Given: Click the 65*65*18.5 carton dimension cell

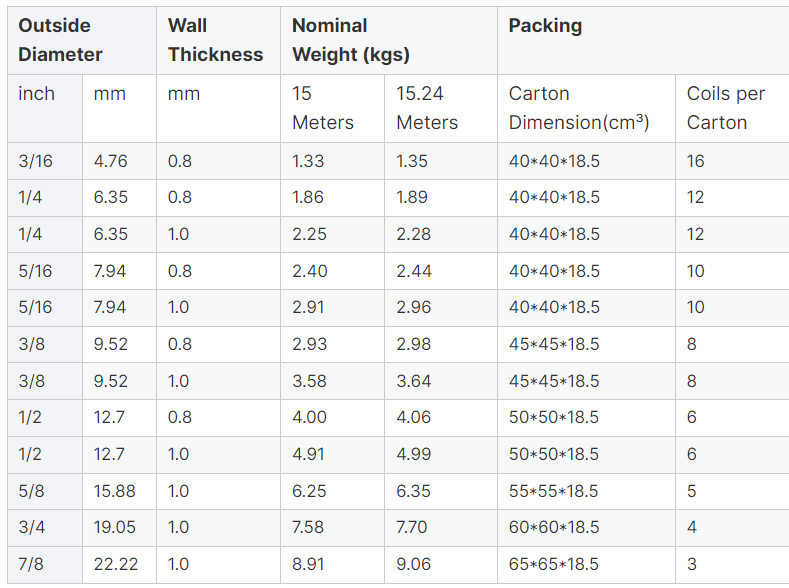Looking at the screenshot, I should (x=554, y=564).
